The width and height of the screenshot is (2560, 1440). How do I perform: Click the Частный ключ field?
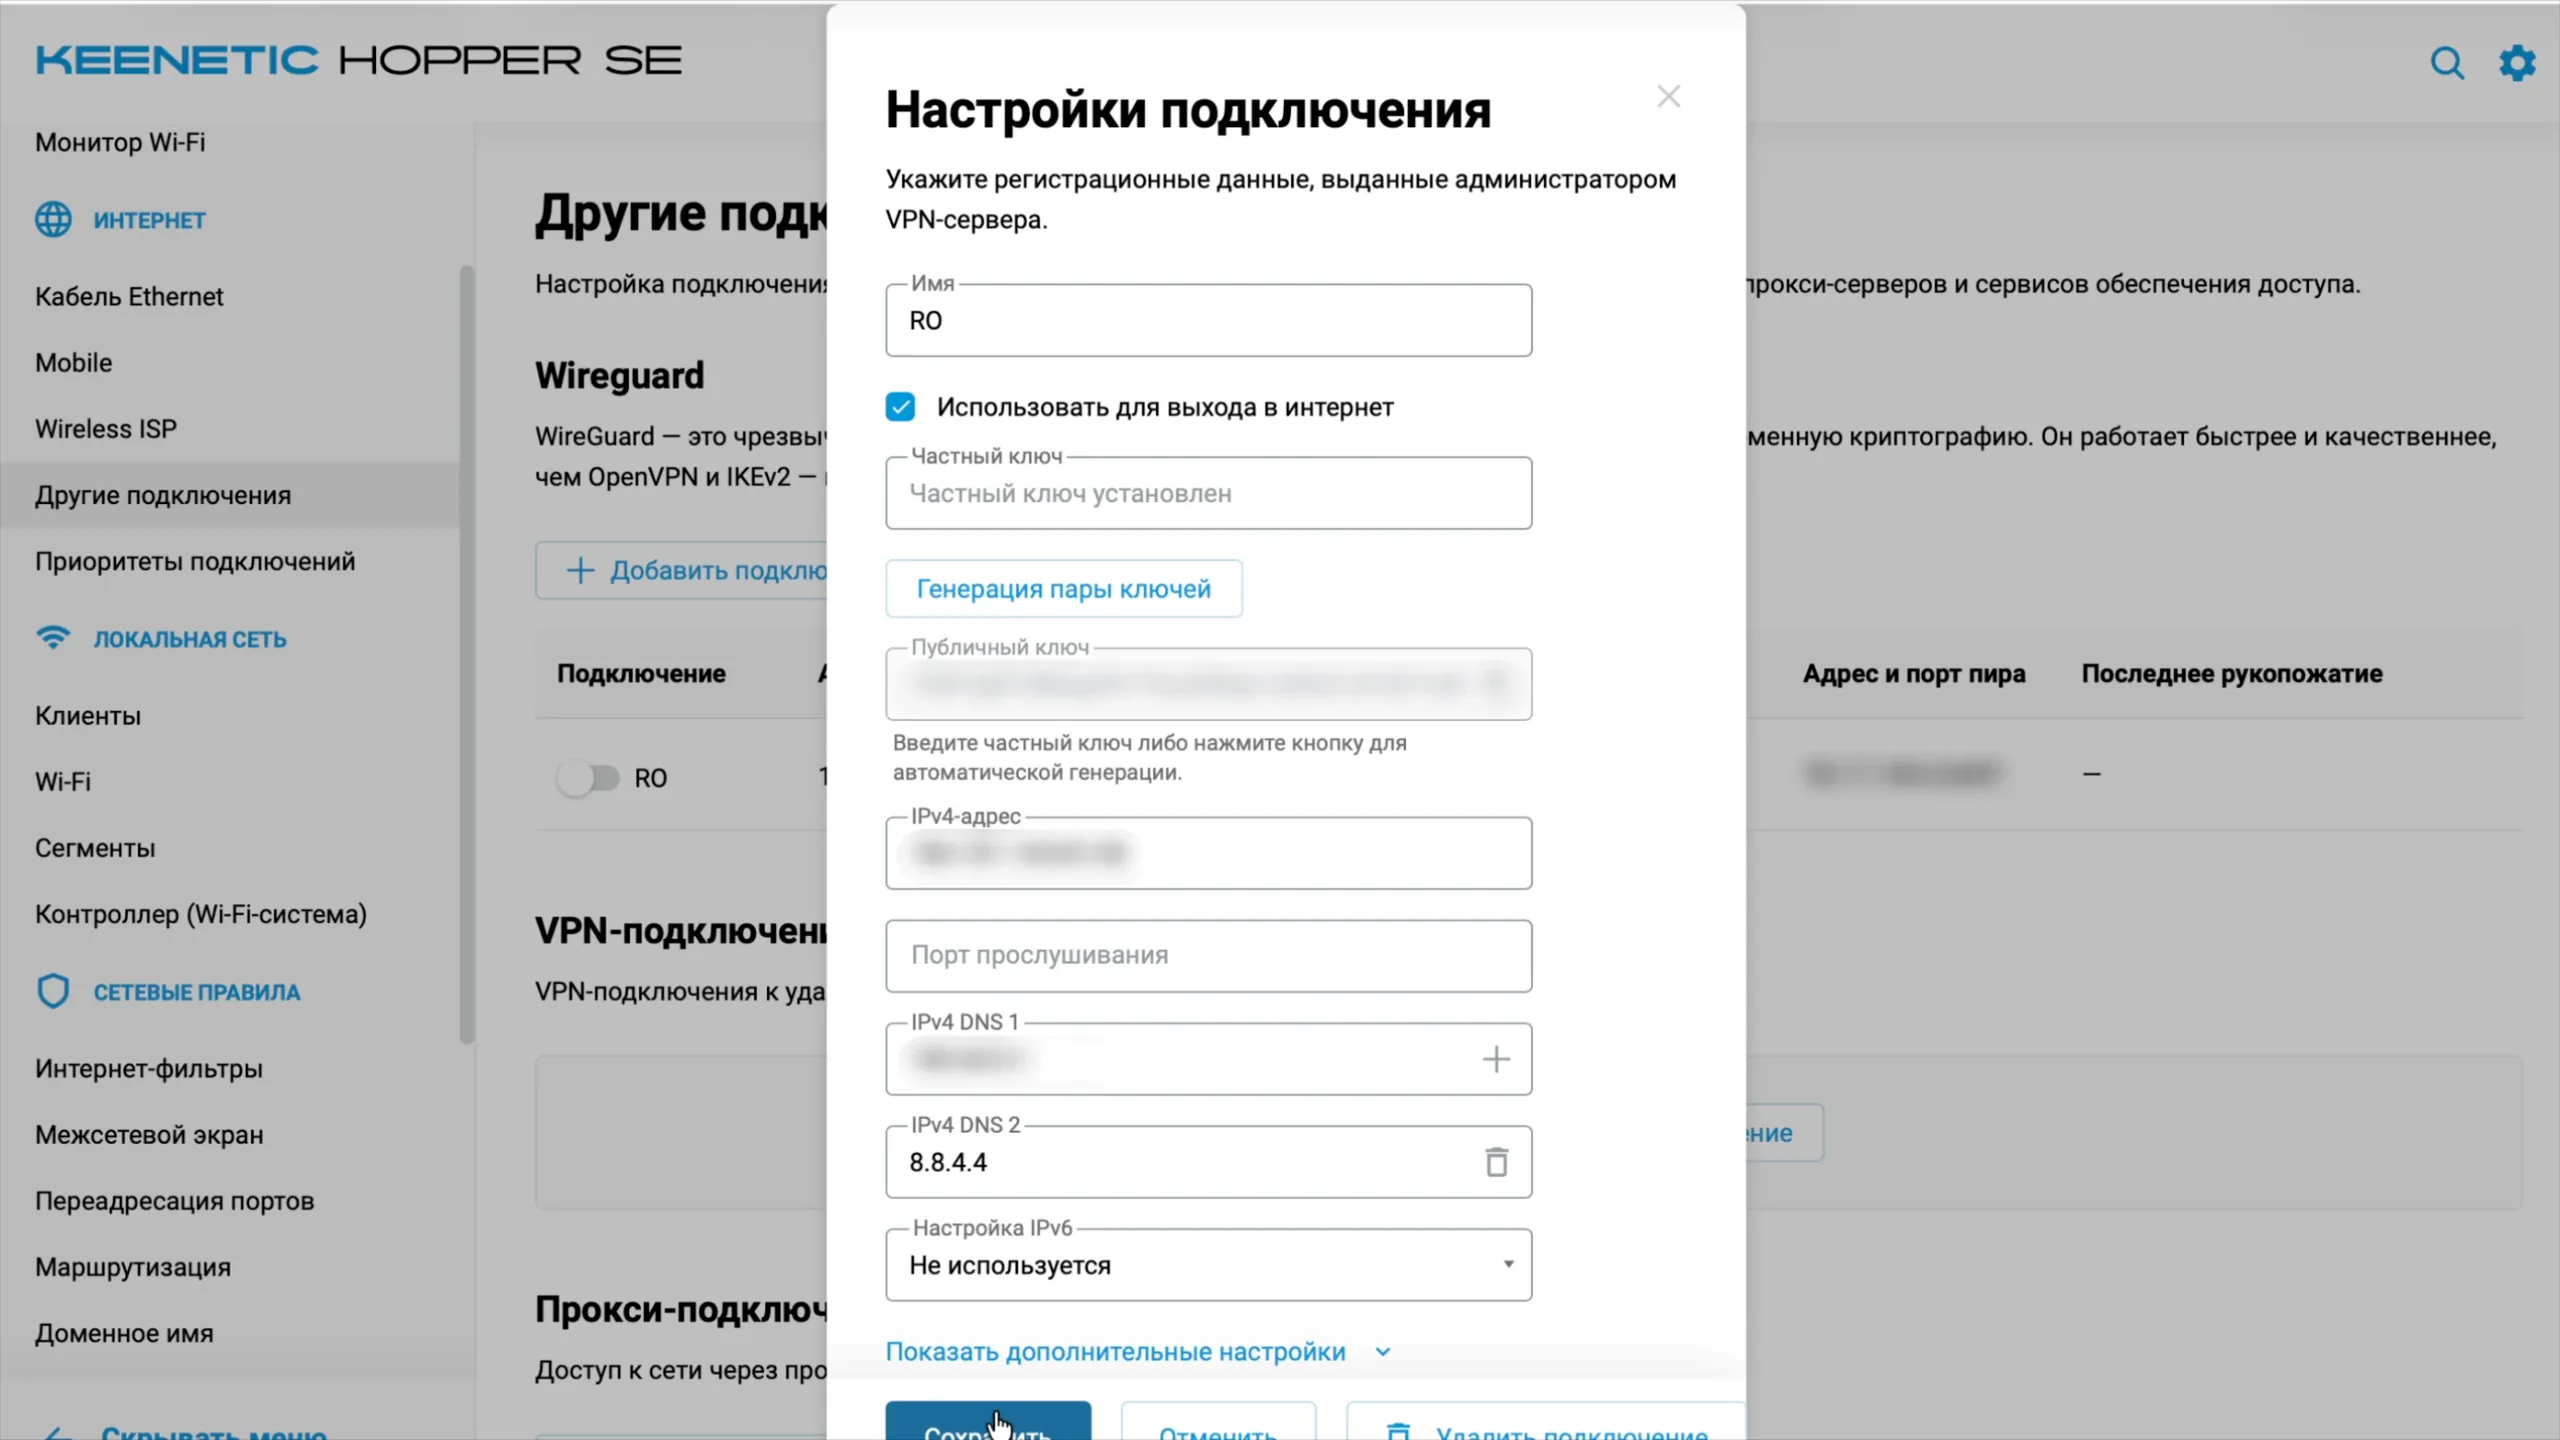coord(1208,493)
